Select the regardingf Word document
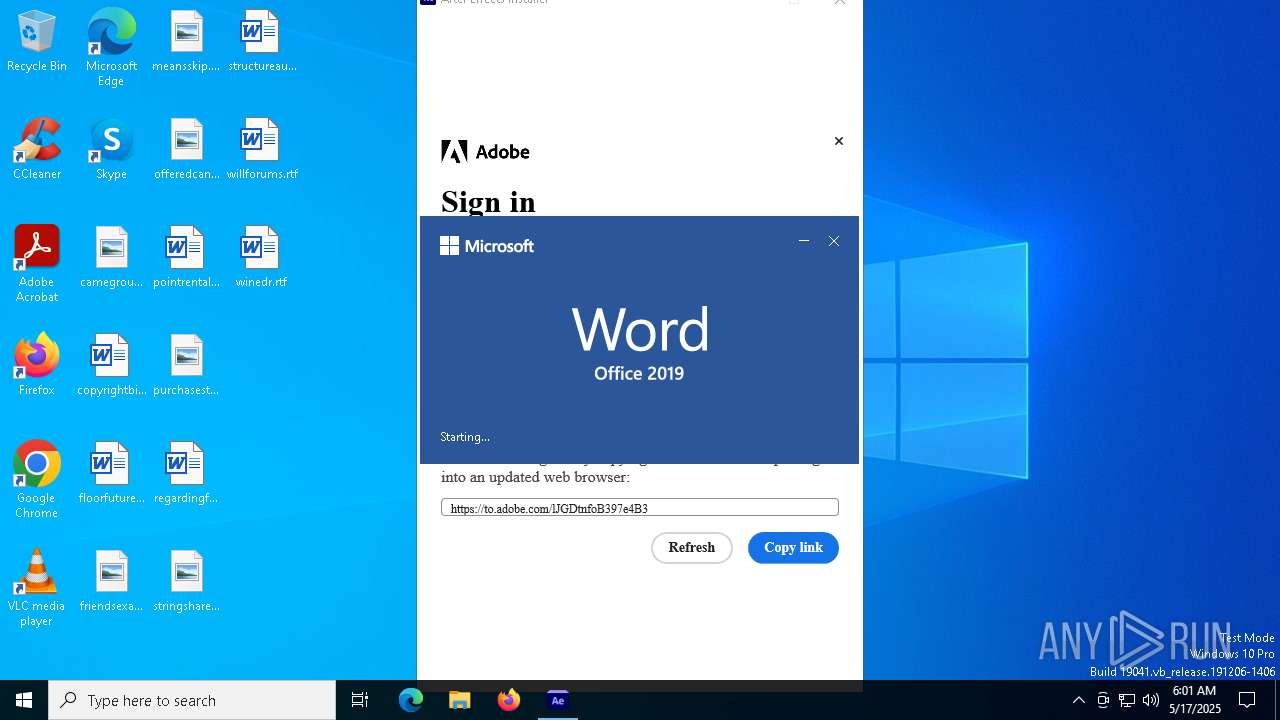 186,473
